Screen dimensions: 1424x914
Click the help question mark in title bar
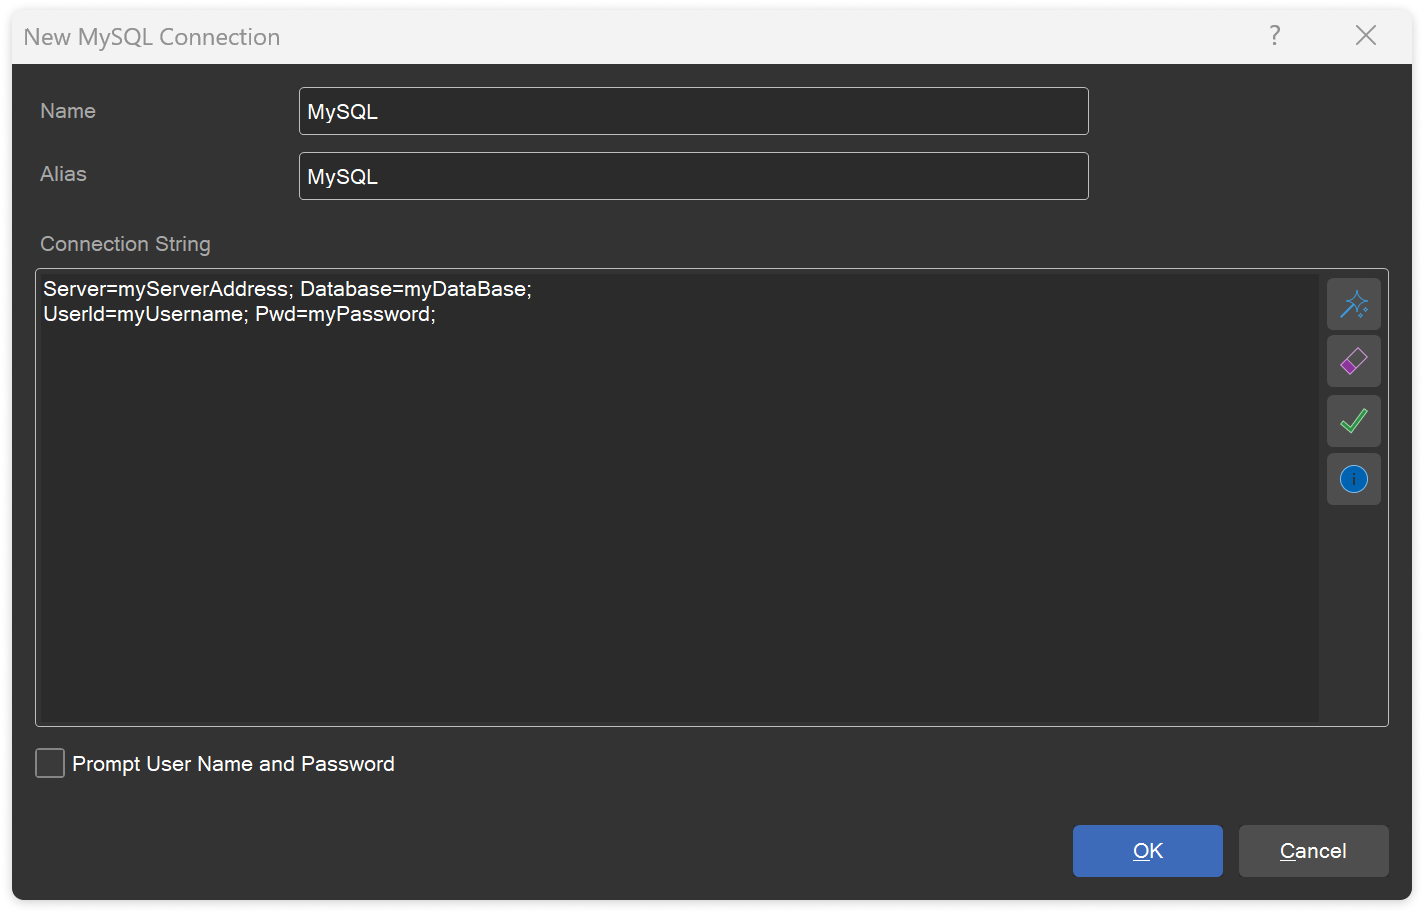tap(1275, 36)
